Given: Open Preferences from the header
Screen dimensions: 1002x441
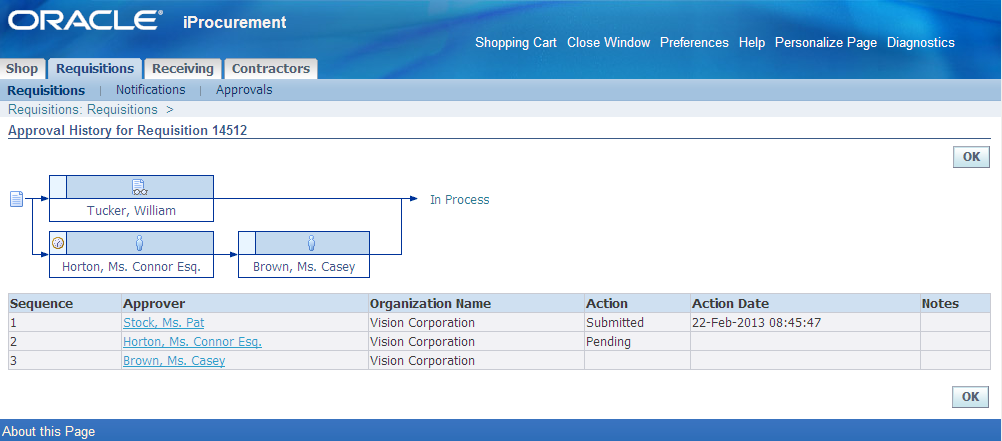Looking at the screenshot, I should pyautogui.click(x=694, y=43).
